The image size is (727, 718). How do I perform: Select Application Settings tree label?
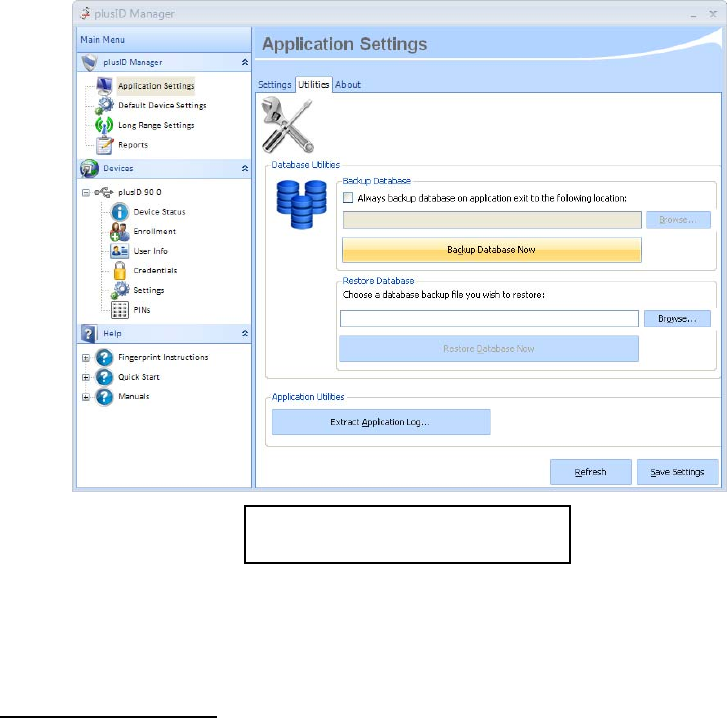(156, 86)
